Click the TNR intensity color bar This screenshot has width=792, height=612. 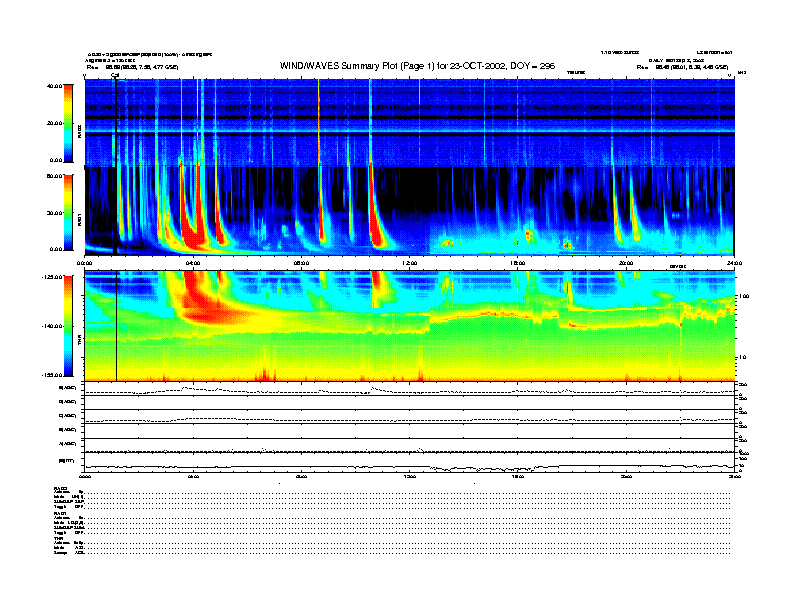68,326
